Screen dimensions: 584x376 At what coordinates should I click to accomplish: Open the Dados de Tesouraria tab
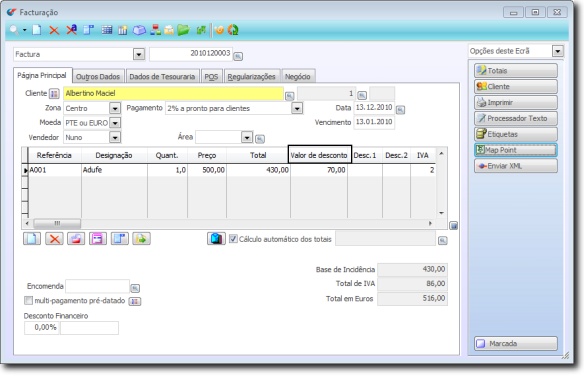[x=162, y=76]
